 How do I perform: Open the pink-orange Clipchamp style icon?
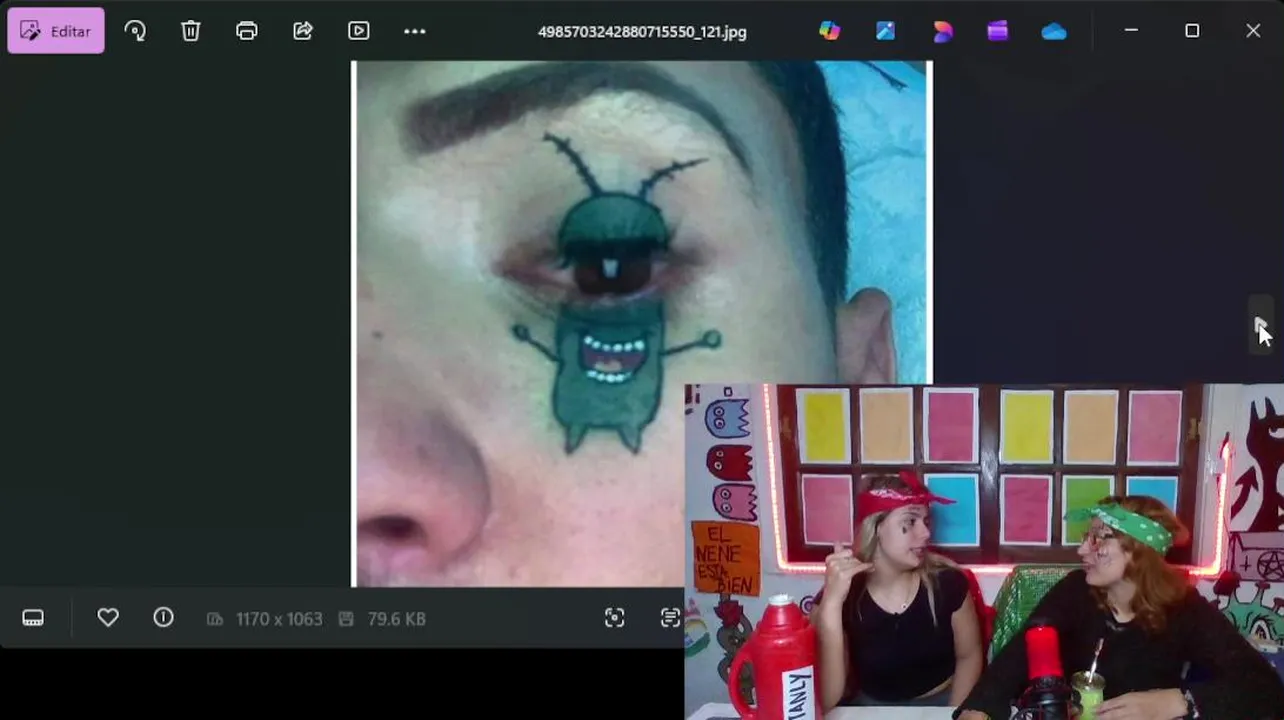click(x=942, y=31)
